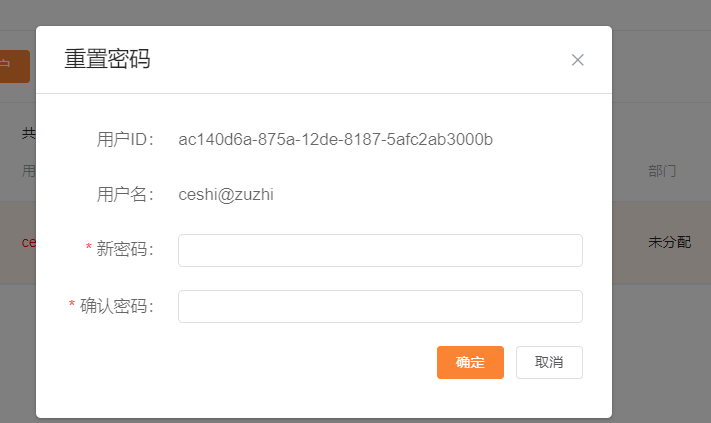Click the red asterisk beside 确认密码
Screen dimensions: 711x423
tap(72, 304)
